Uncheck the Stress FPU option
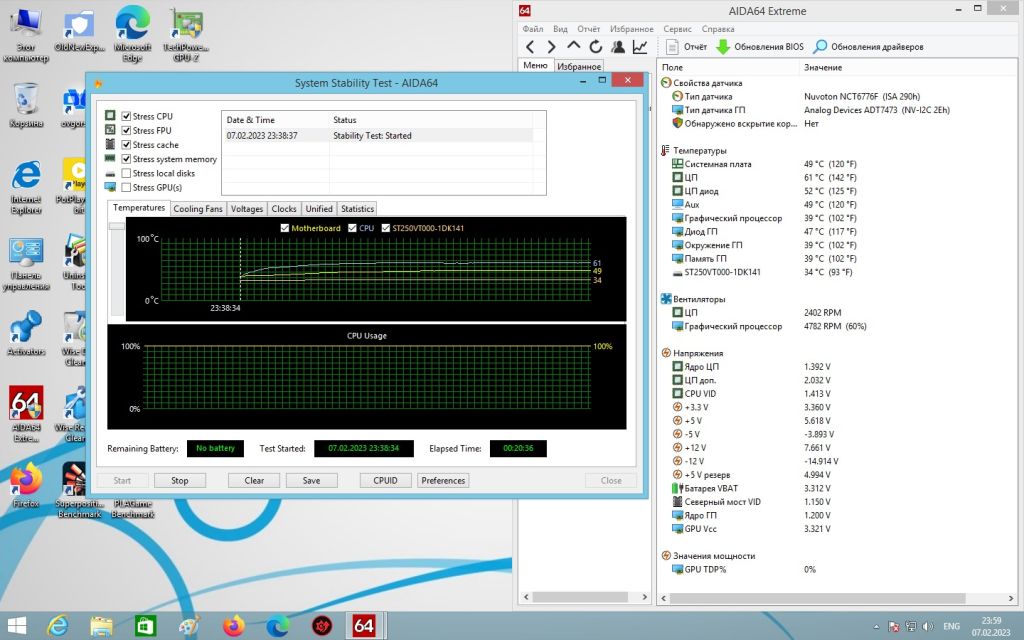Screen dimensions: 1024x640 click(x=126, y=131)
